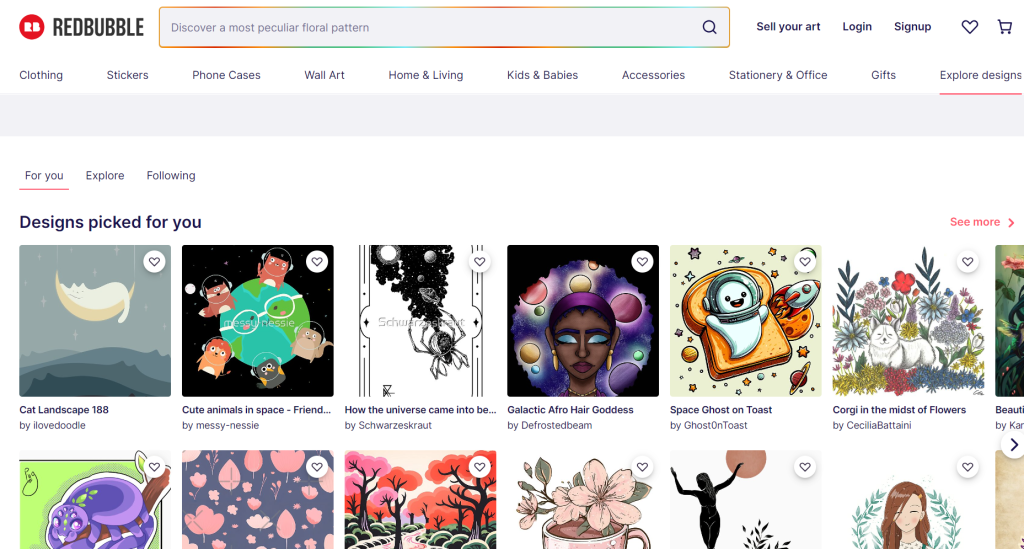Visit artist CeciliaBattaini profile
Viewport: 1024px width, 549px height.
[x=878, y=426]
